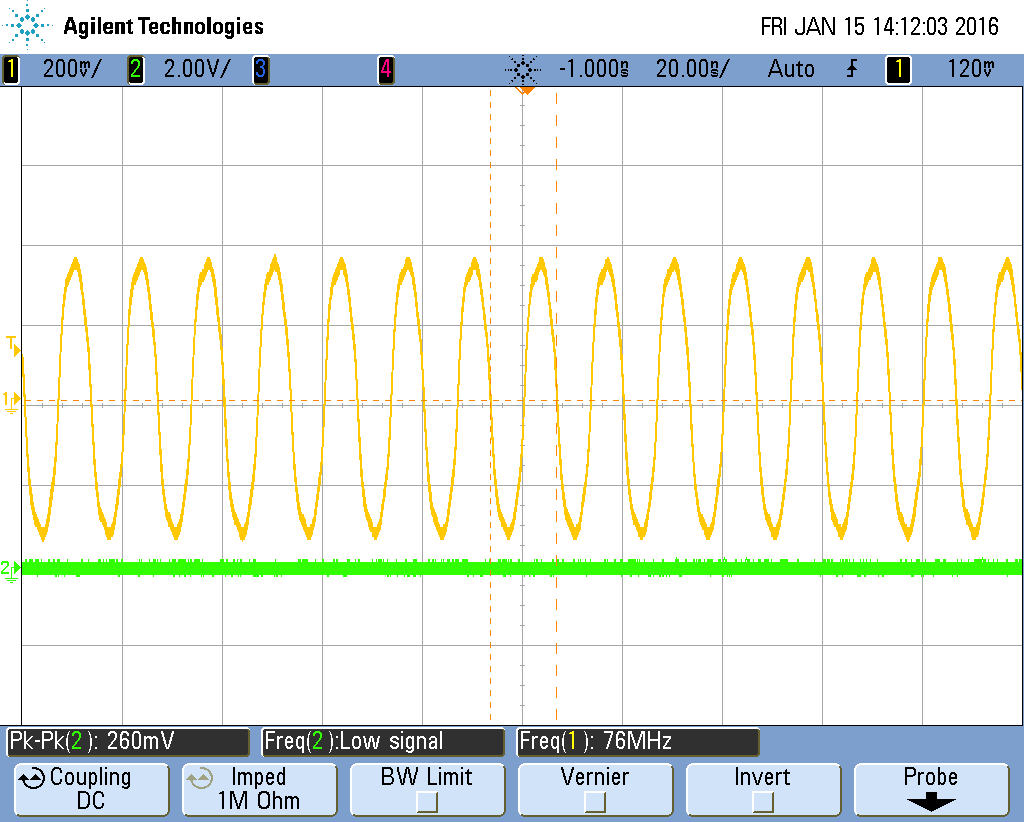Select channel 3 blue indicator
This screenshot has height=822, width=1024.
pyautogui.click(x=261, y=69)
